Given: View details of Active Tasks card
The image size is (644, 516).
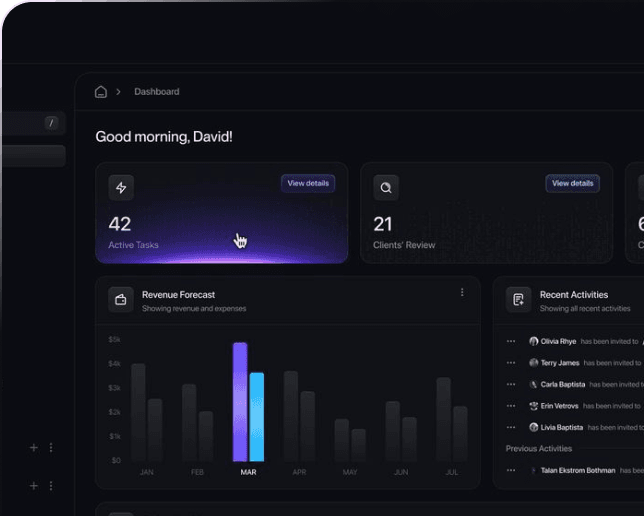Looking at the screenshot, I should [x=307, y=183].
